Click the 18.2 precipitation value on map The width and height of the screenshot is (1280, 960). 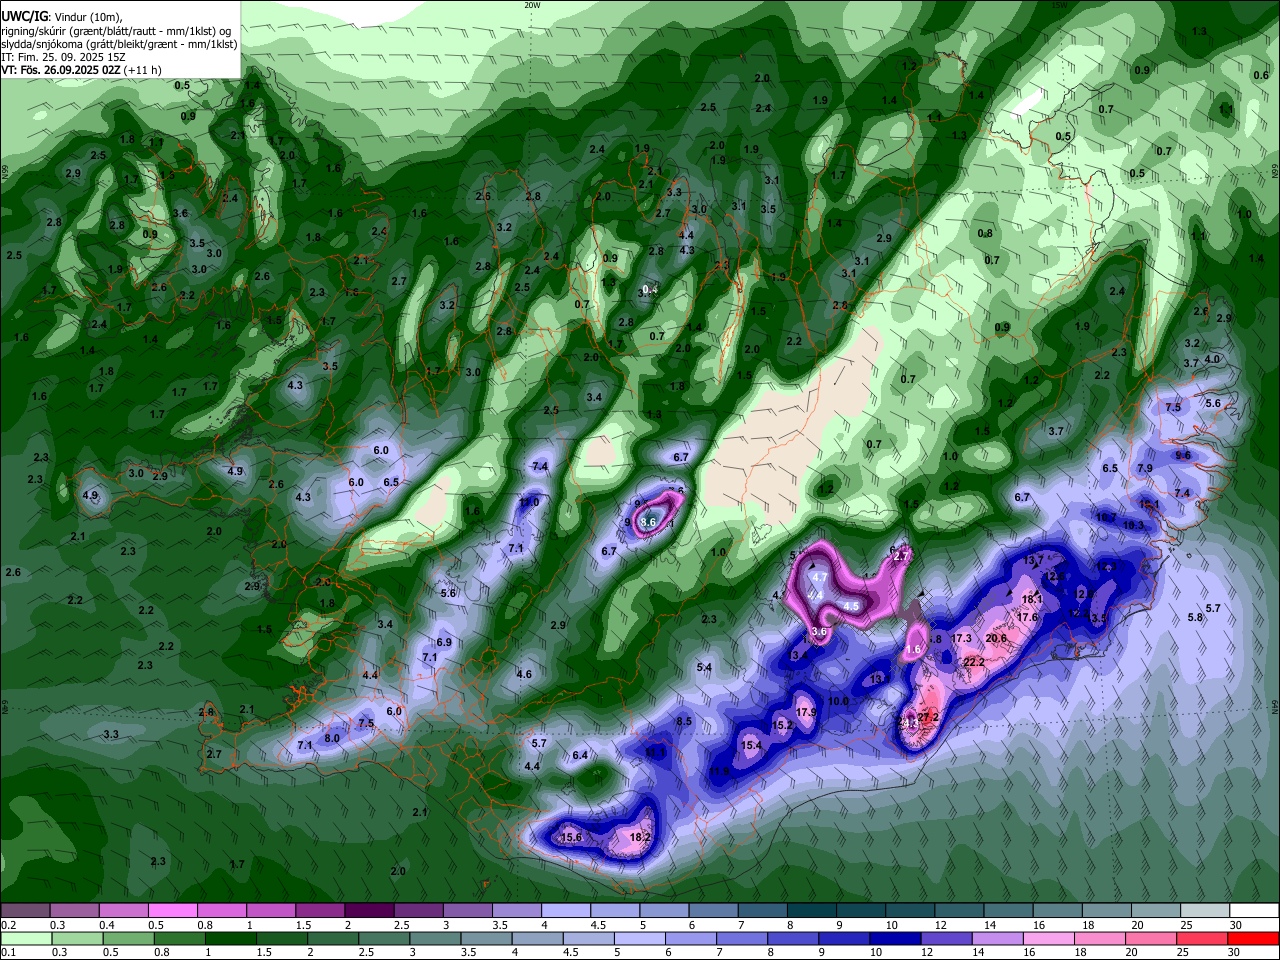[640, 837]
